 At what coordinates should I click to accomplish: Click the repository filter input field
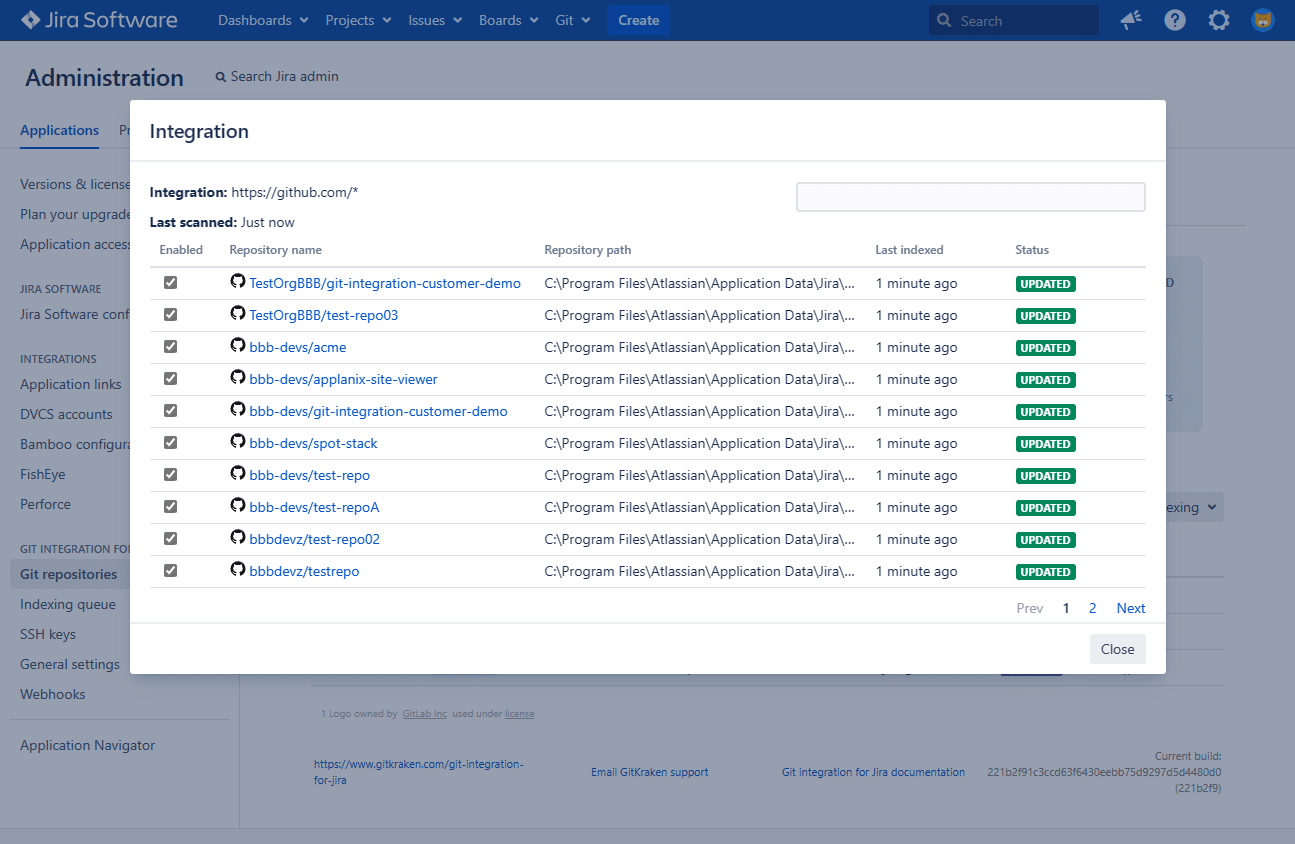[970, 197]
